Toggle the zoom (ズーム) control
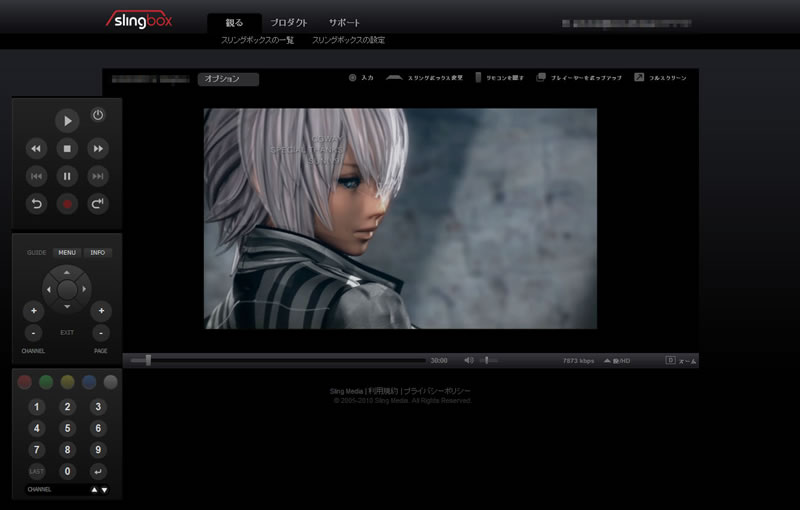 click(670, 360)
